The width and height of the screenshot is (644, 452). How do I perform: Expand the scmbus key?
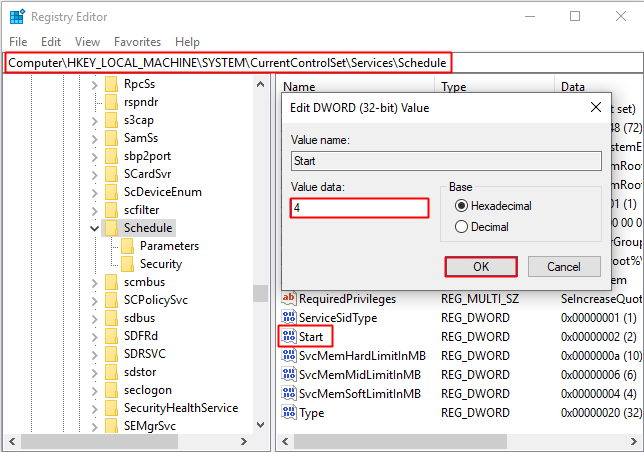[94, 283]
